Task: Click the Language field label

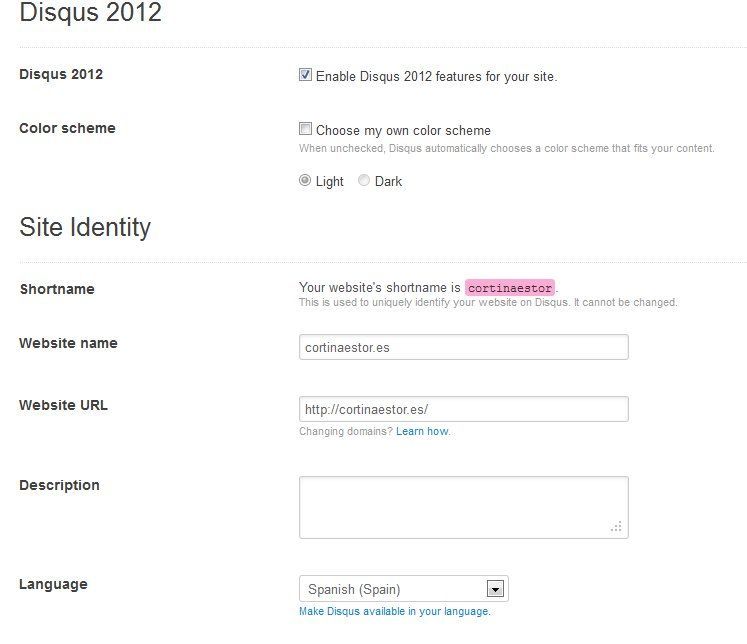Action: coord(53,584)
